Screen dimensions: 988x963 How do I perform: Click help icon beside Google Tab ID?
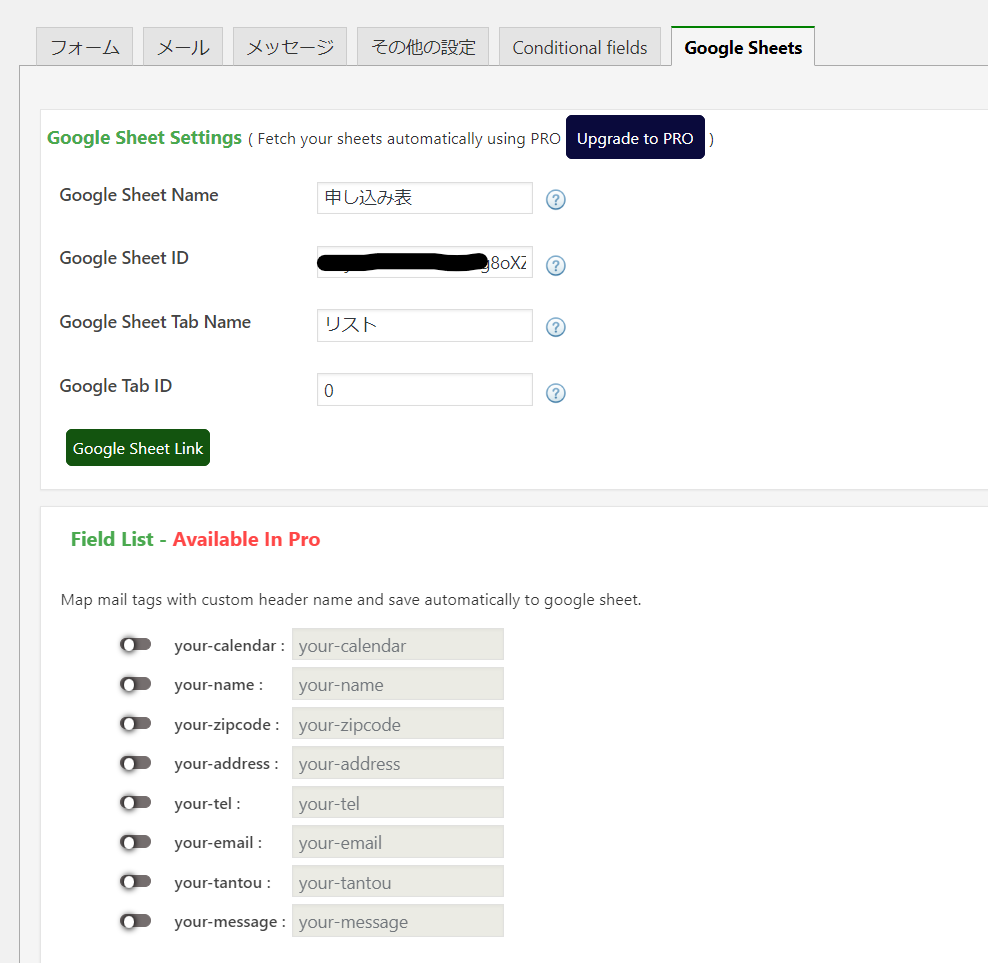point(556,393)
